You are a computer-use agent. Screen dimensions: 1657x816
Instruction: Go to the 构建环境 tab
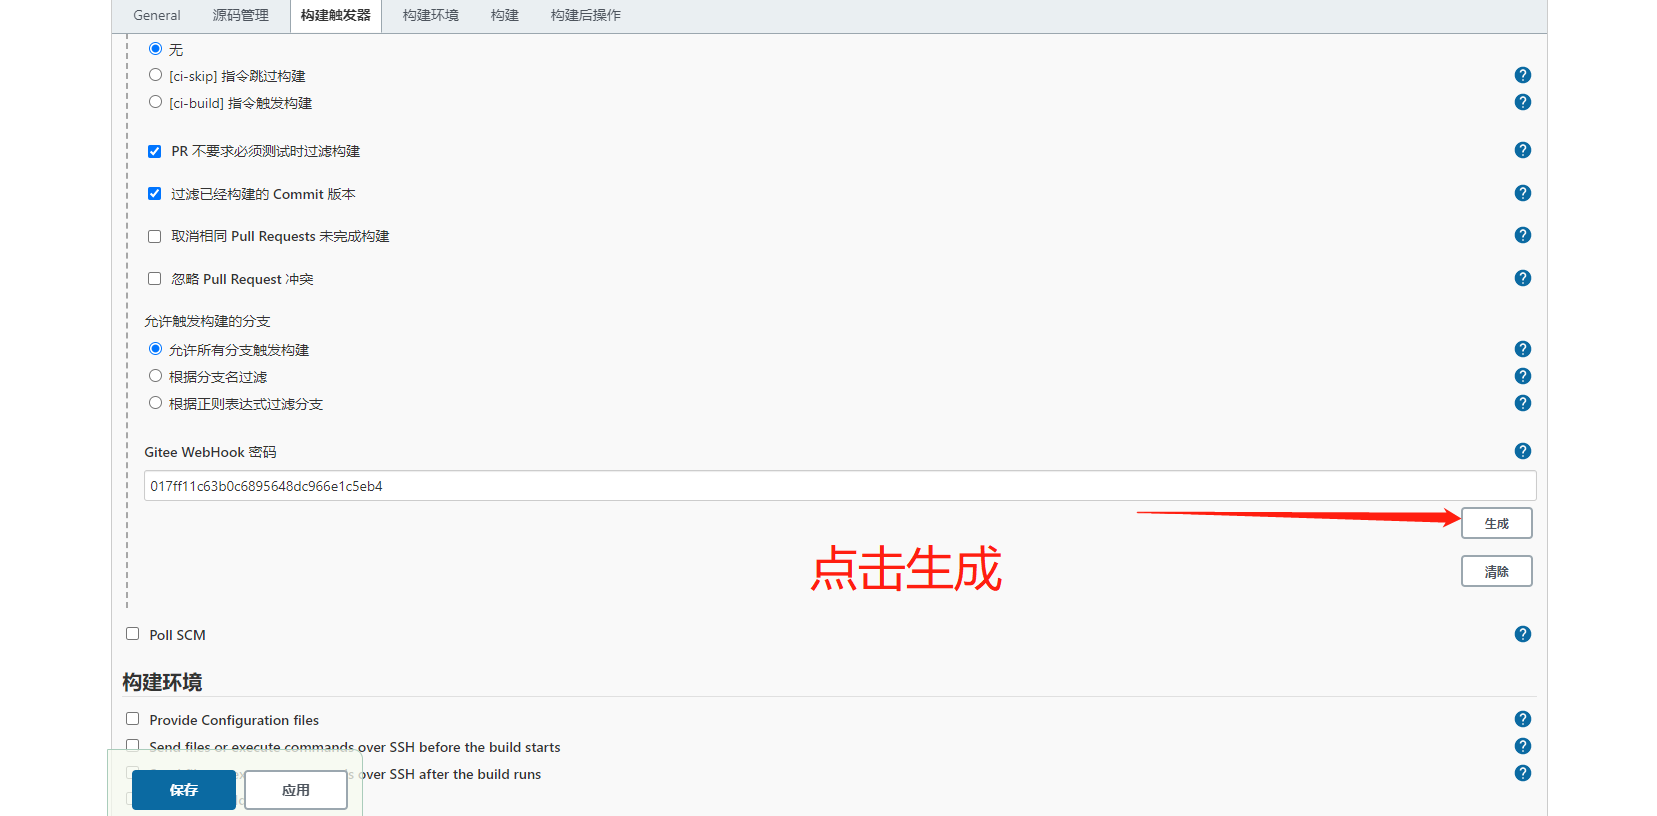click(x=431, y=15)
